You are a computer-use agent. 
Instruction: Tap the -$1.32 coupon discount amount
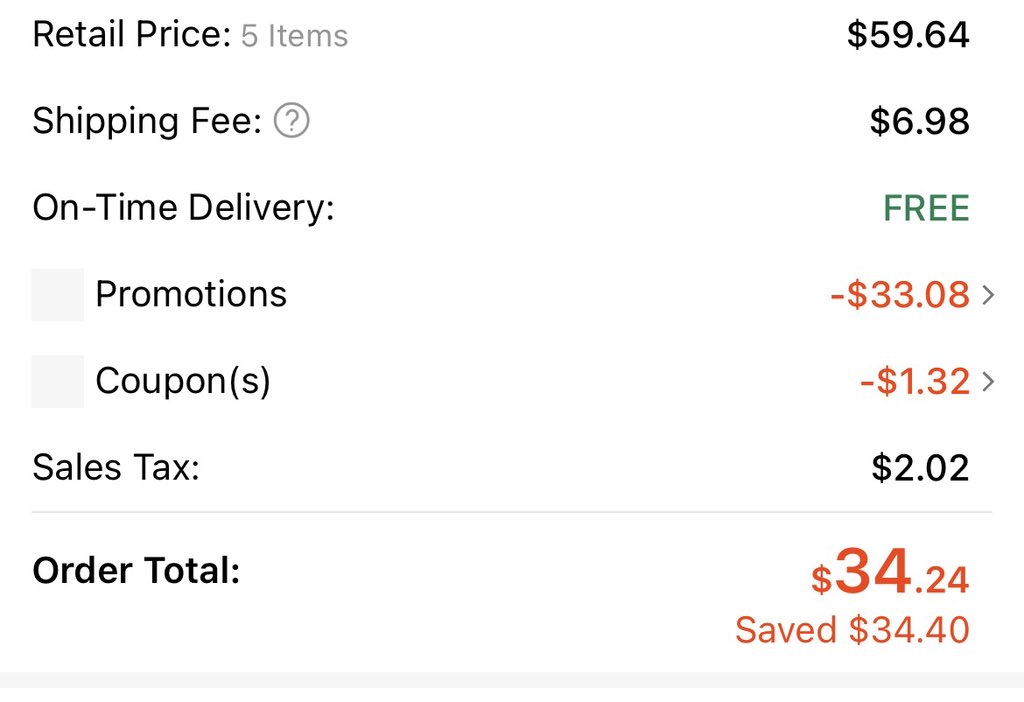point(915,381)
